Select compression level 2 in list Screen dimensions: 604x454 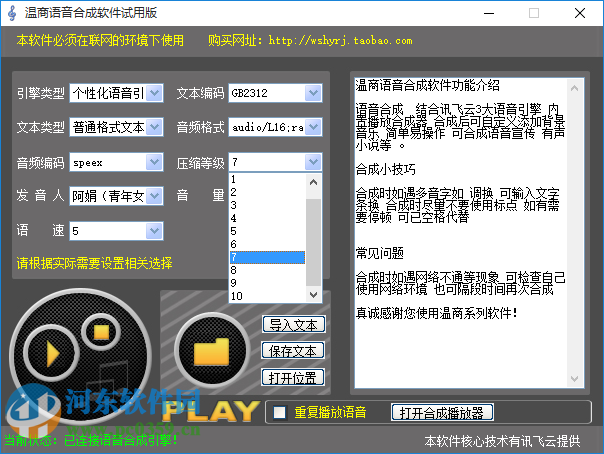[267, 192]
